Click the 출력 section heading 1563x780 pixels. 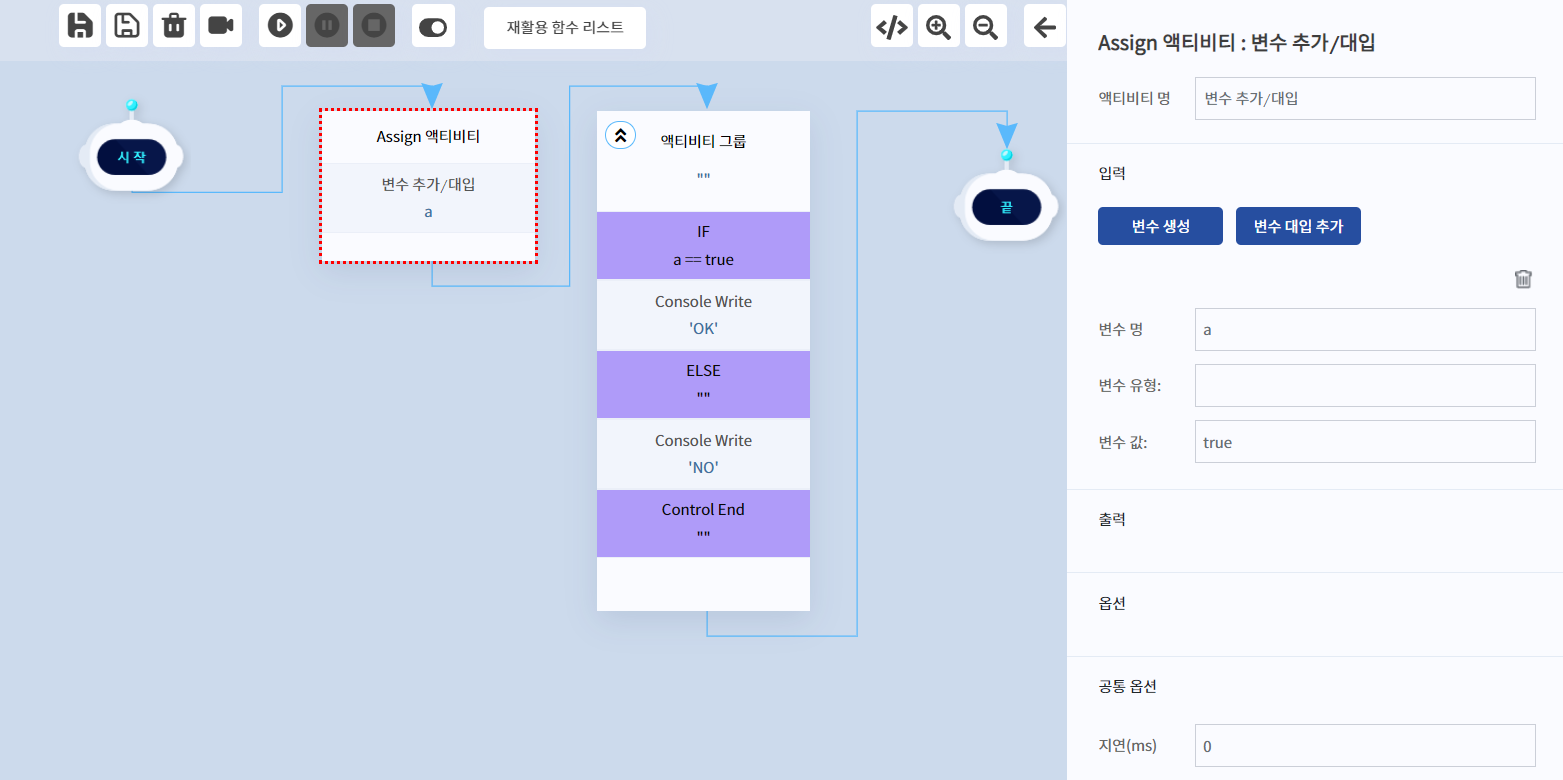pyautogui.click(x=1112, y=519)
